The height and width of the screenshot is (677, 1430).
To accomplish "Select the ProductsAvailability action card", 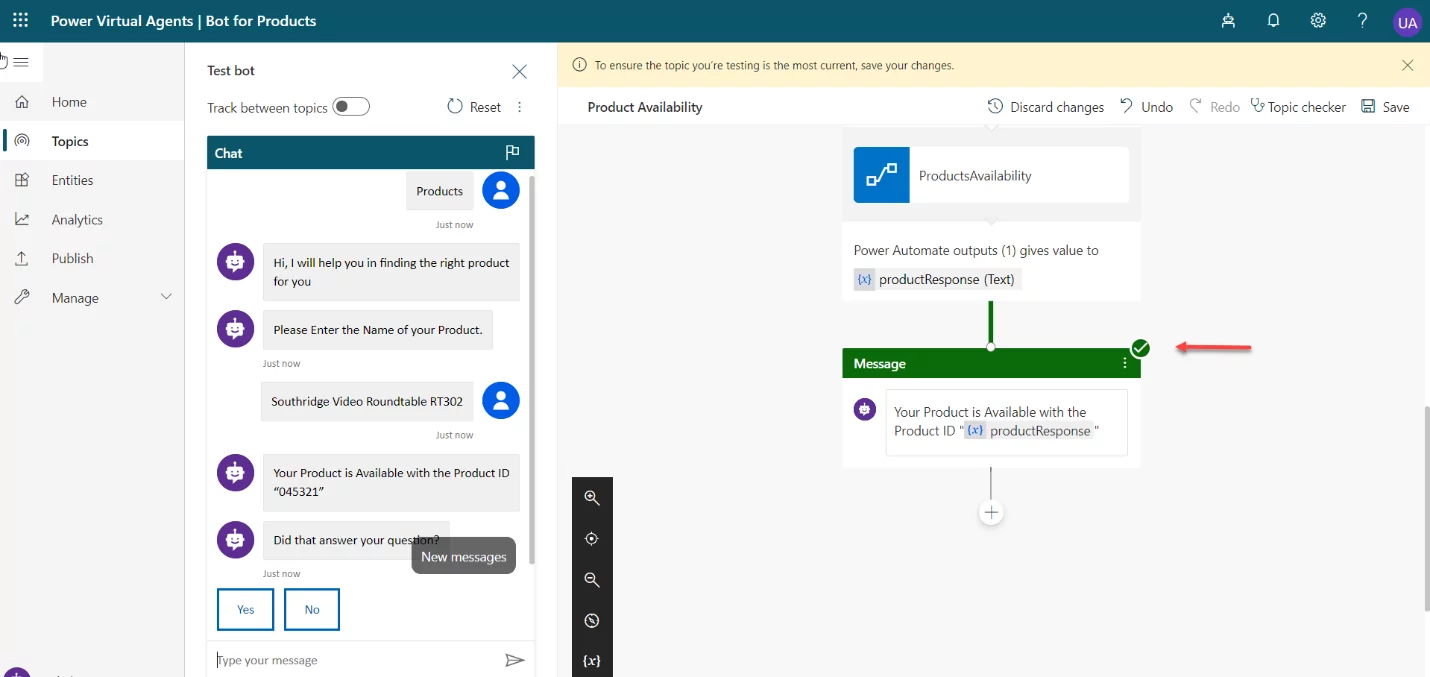I will coord(991,175).
